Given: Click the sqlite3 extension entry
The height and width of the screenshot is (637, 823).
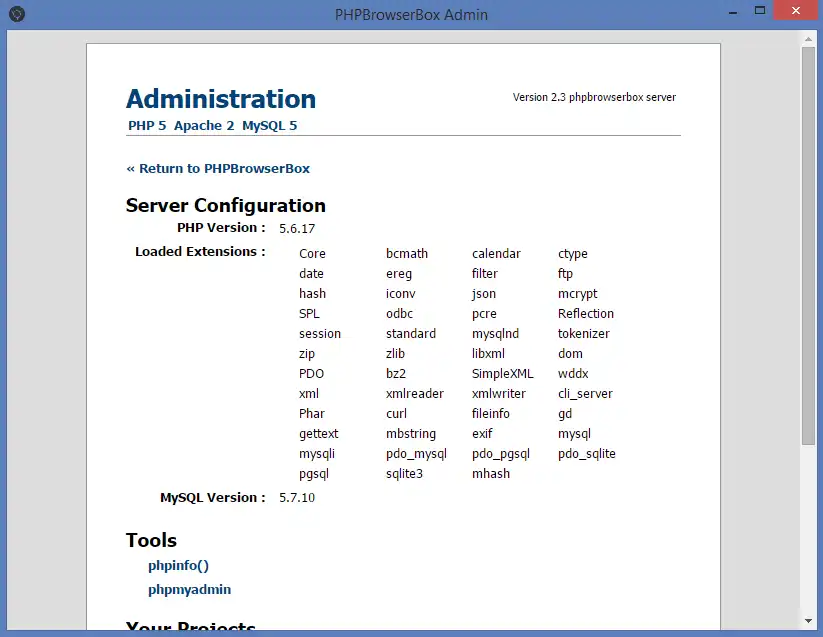Looking at the screenshot, I should click(404, 474).
